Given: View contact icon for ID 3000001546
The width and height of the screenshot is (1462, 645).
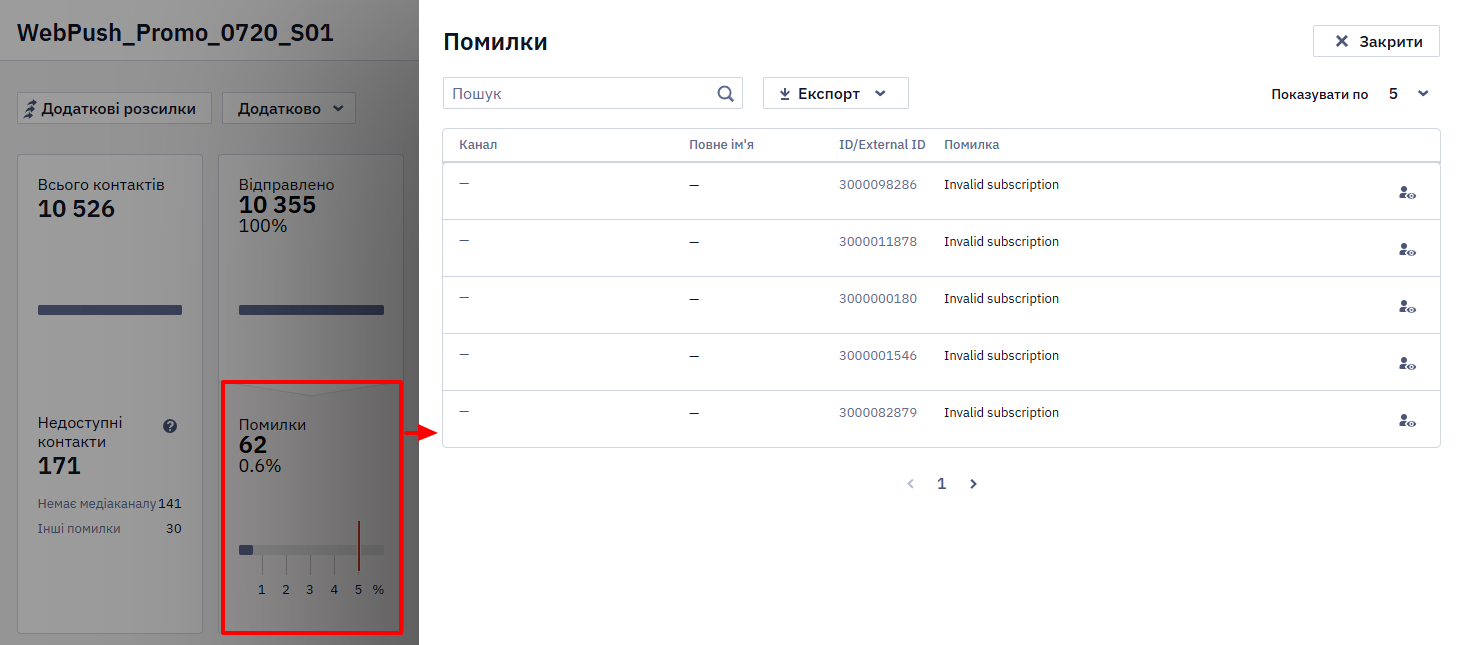Looking at the screenshot, I should click(1407, 364).
